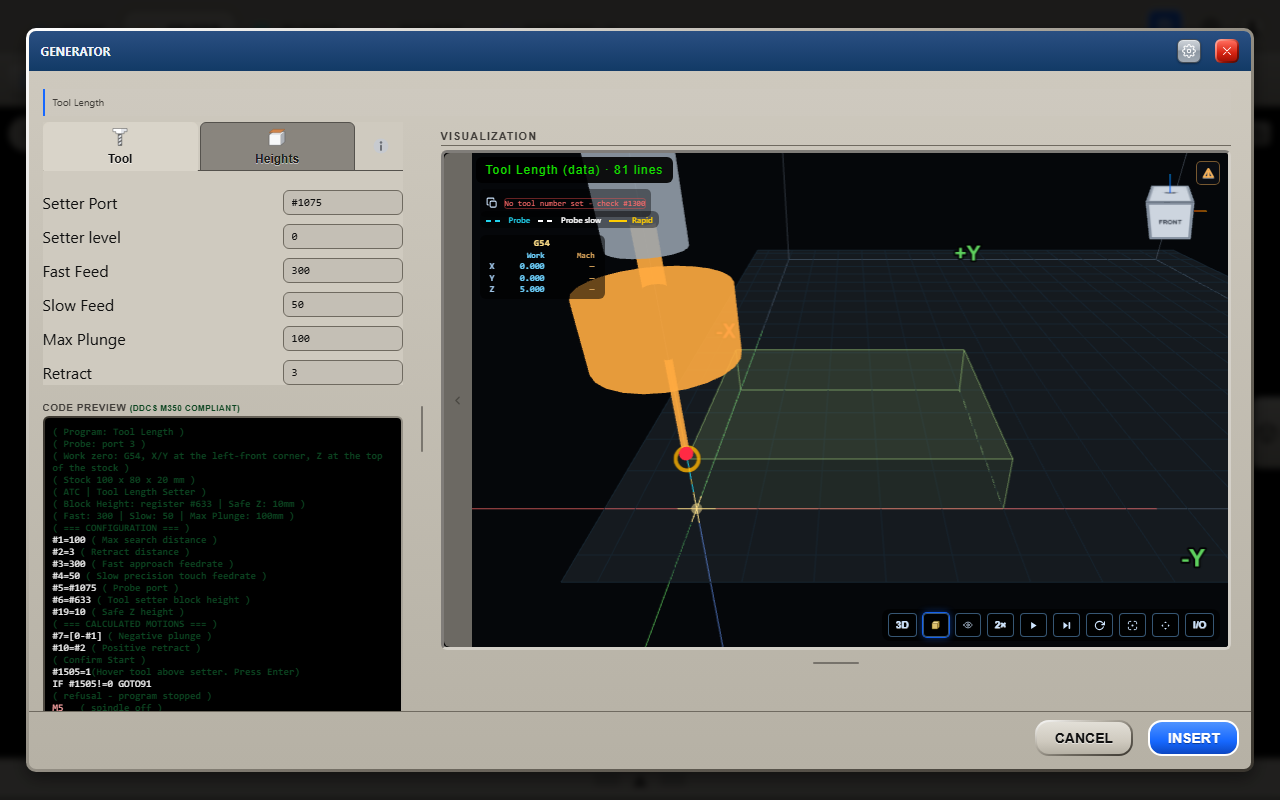
Task: Click the Cancel button
Action: click(1083, 738)
